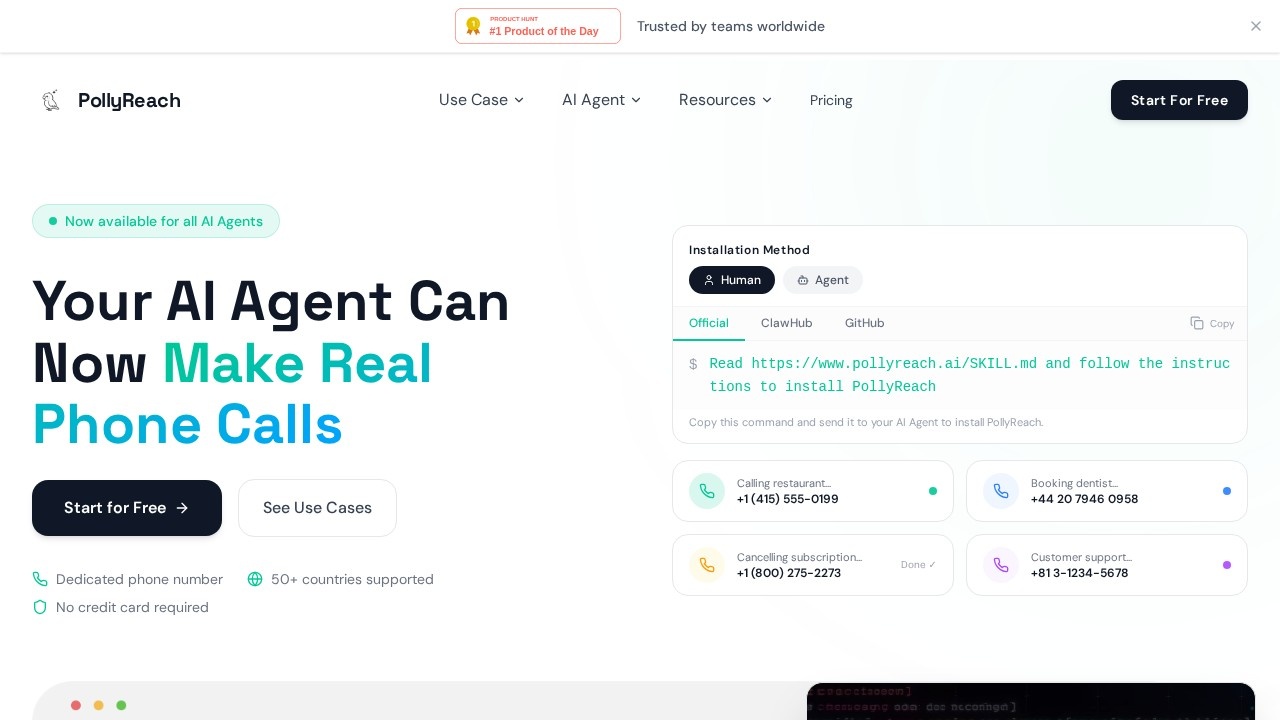The width and height of the screenshot is (1280, 720).
Task: Click the PollyReach brand name
Action: (x=129, y=100)
